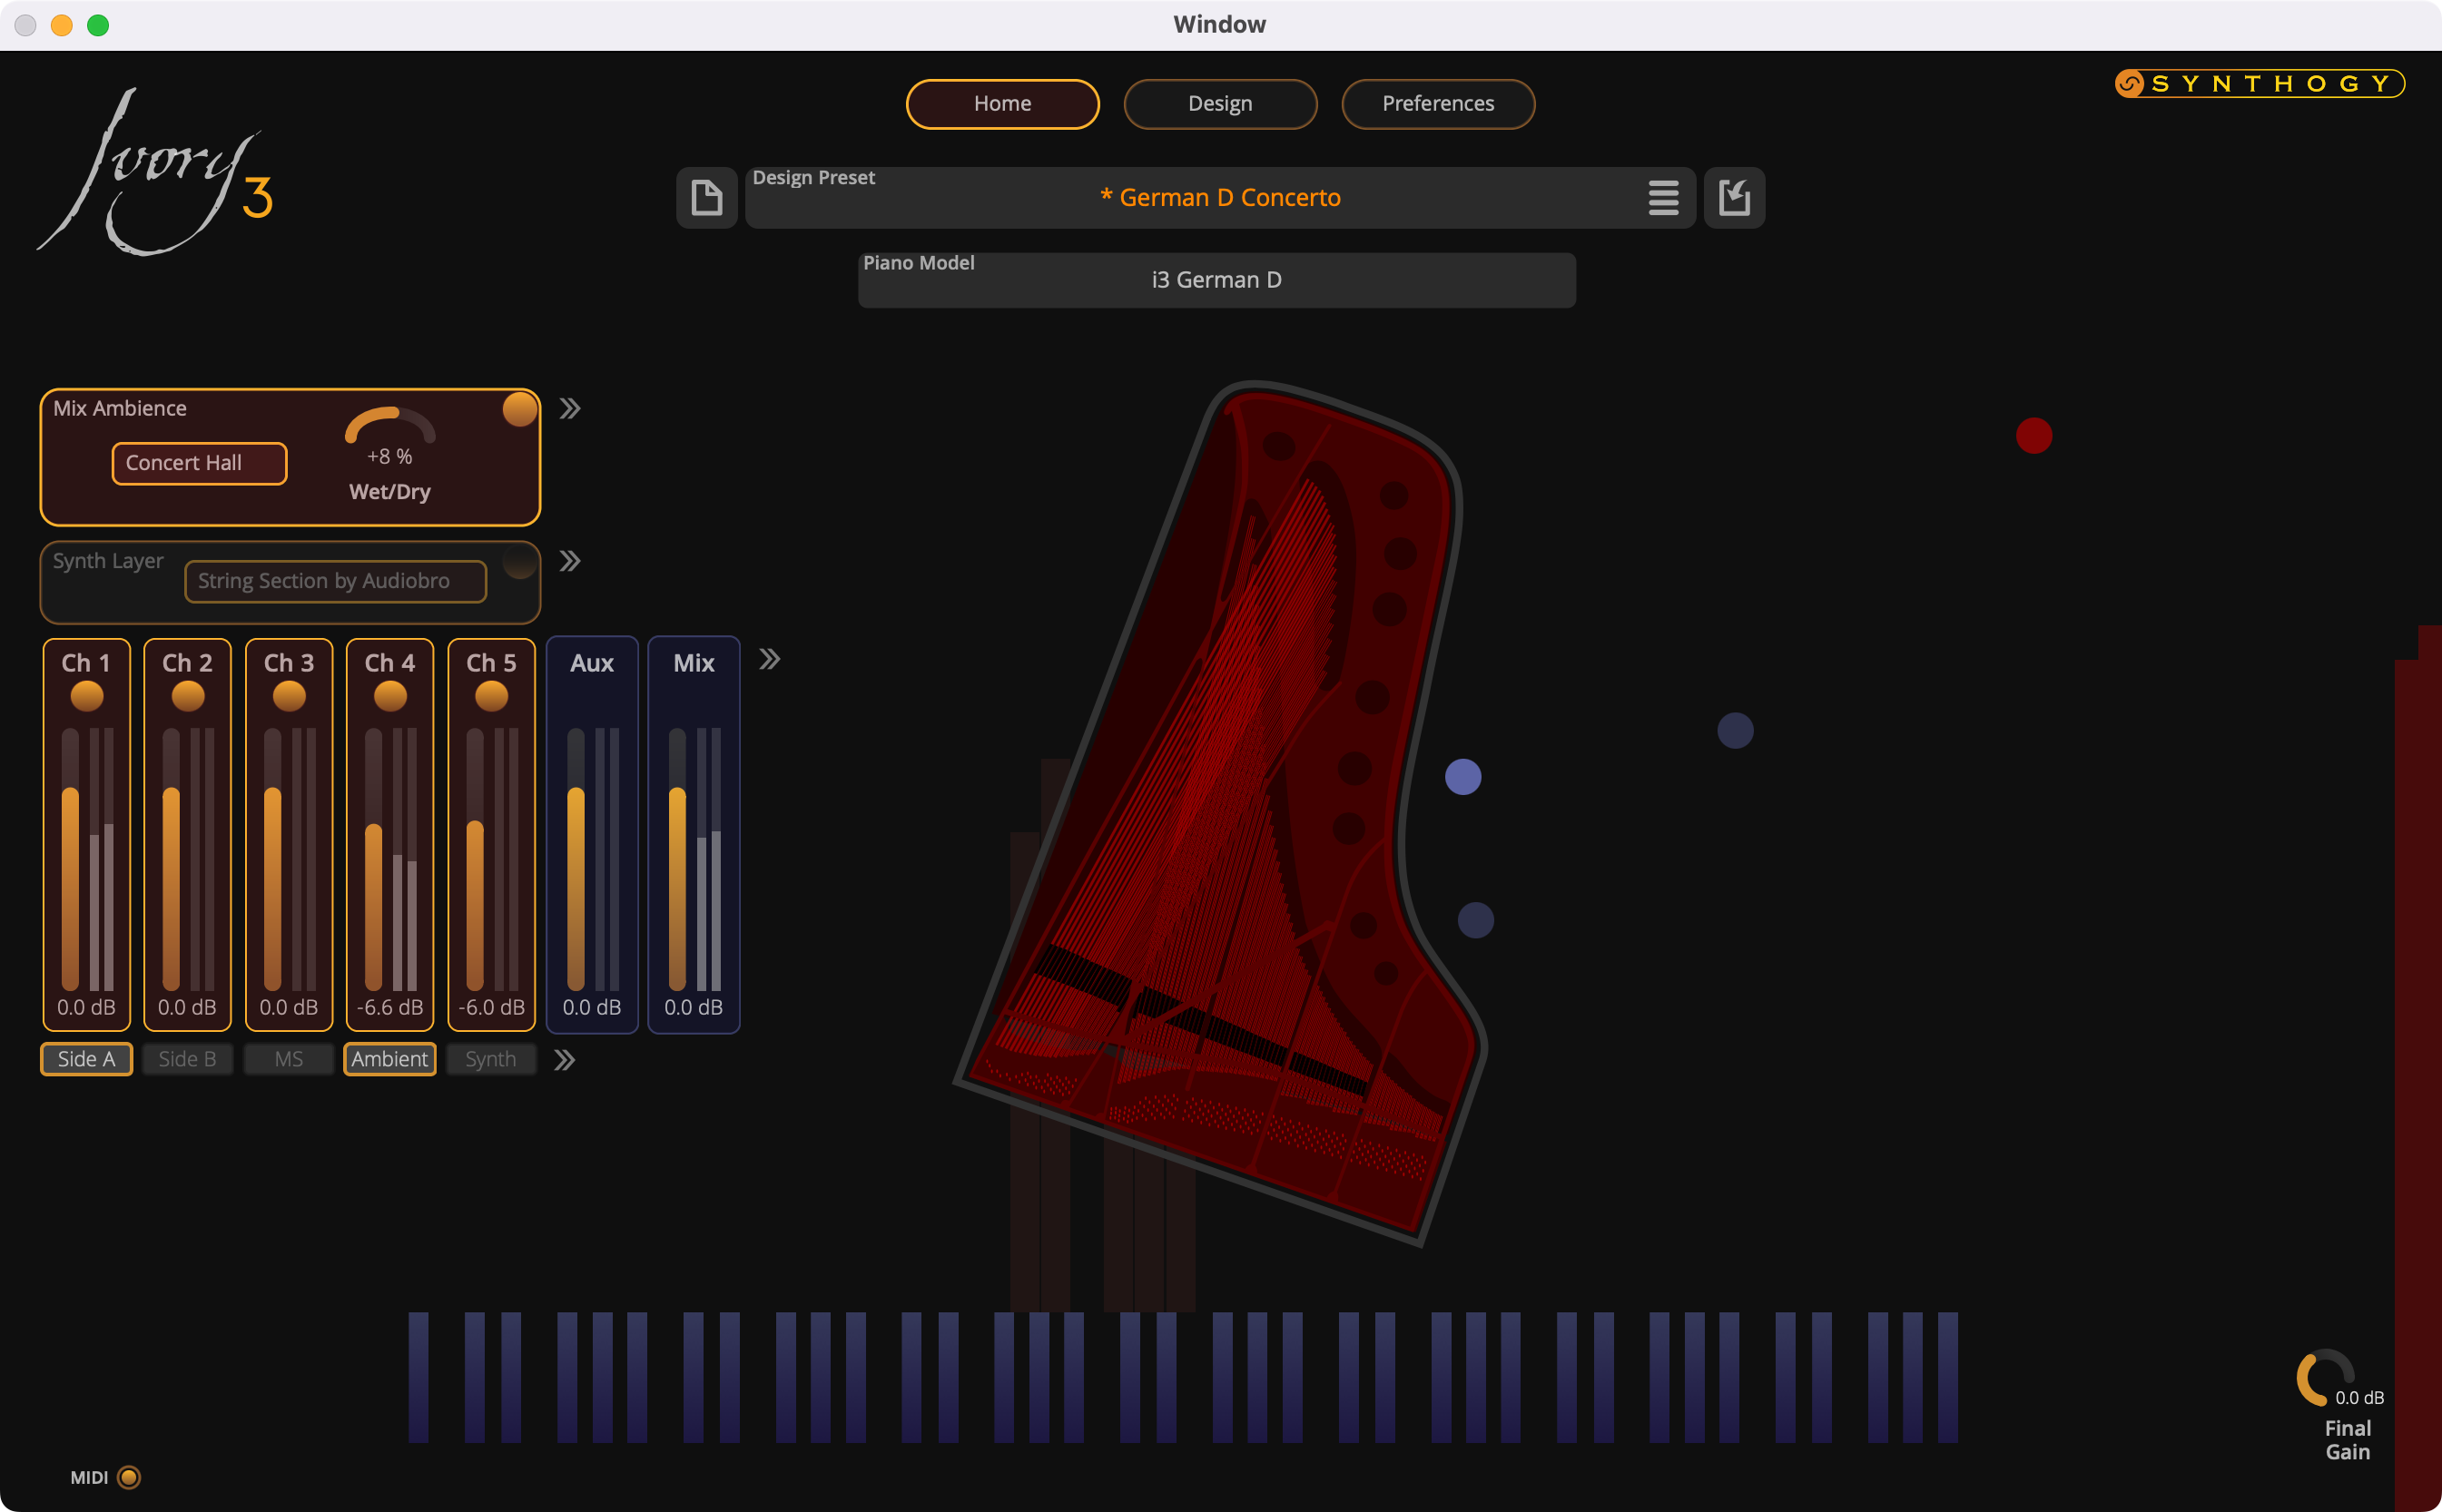Select the bright blue microphone dot near piano

[1463, 777]
